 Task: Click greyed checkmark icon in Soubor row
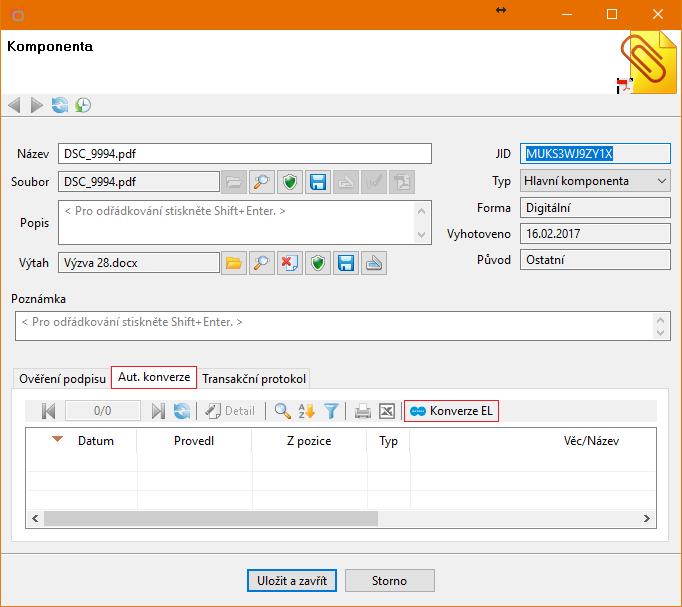[x=374, y=182]
